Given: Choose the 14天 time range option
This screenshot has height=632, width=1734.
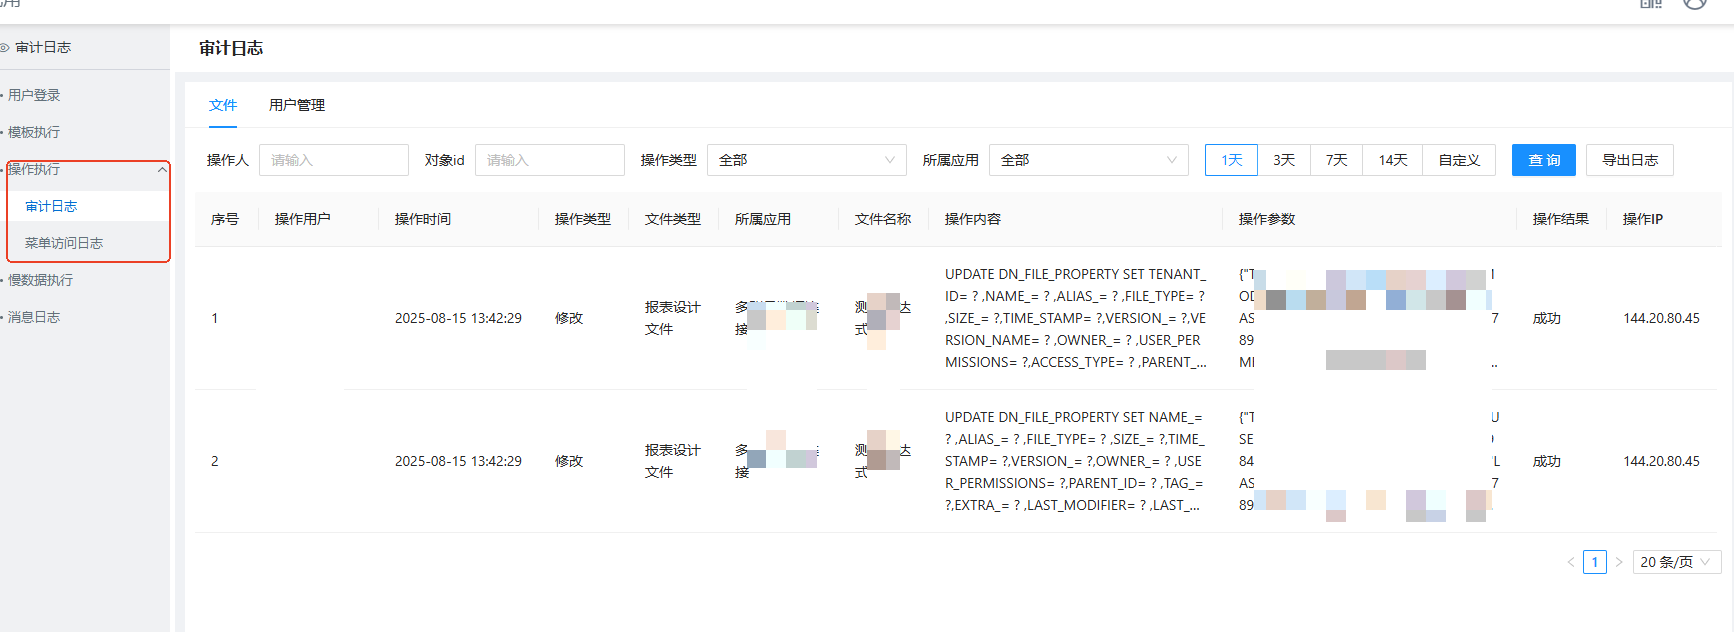Looking at the screenshot, I should (x=1392, y=160).
